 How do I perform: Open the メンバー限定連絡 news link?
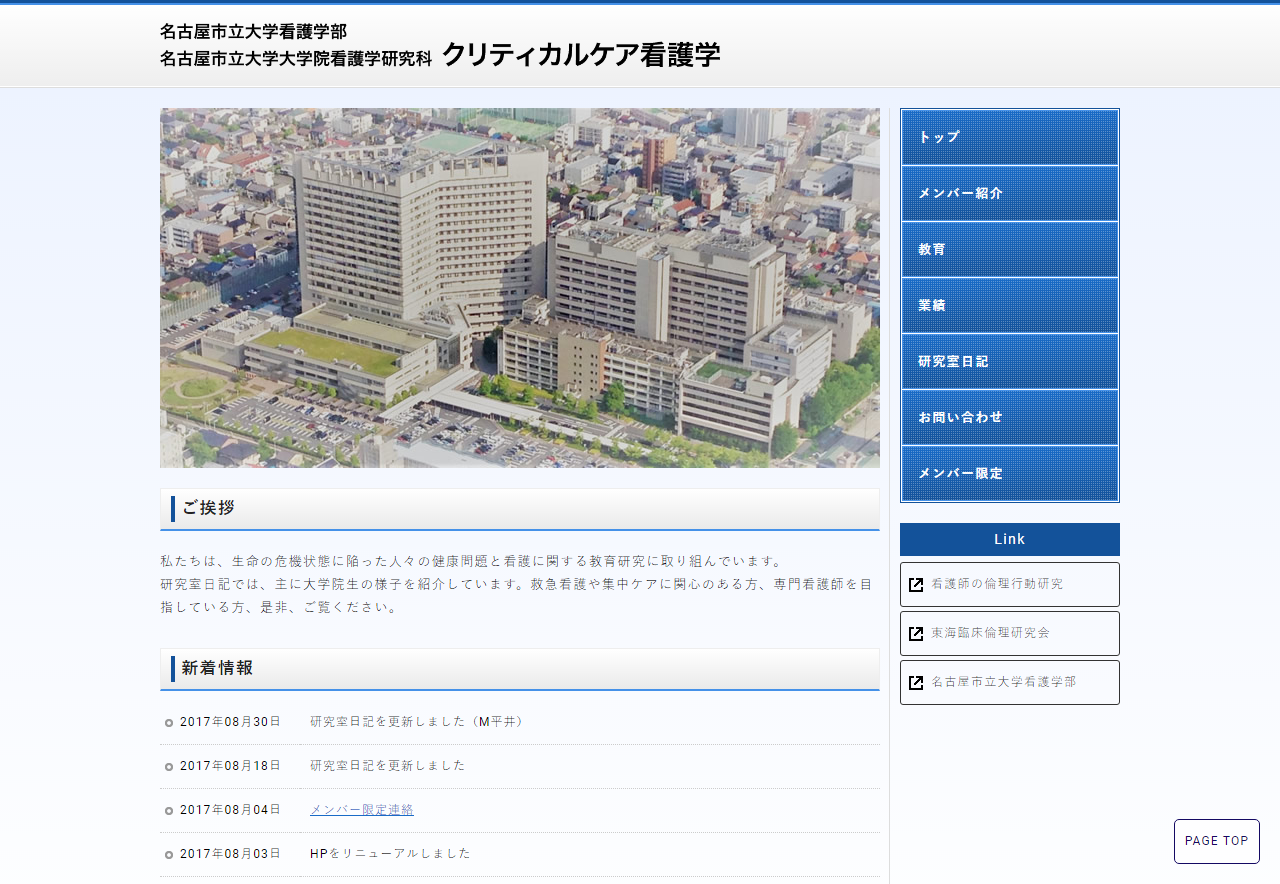tap(362, 810)
